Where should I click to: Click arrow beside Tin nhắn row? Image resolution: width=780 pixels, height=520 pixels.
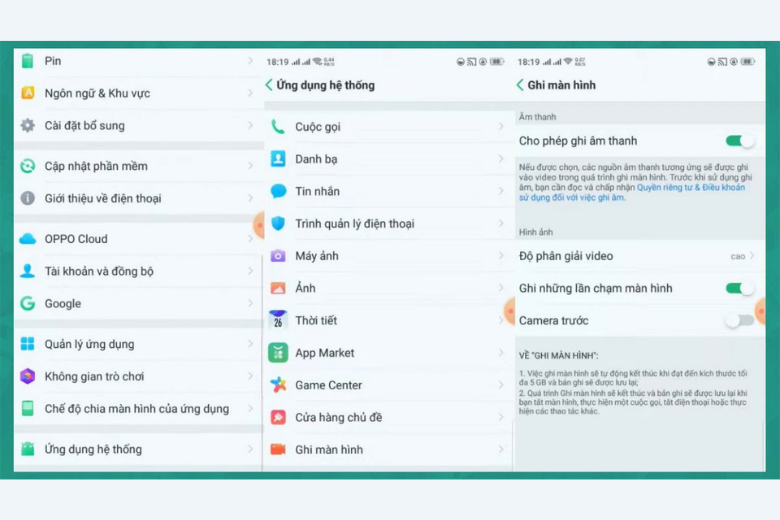[501, 191]
